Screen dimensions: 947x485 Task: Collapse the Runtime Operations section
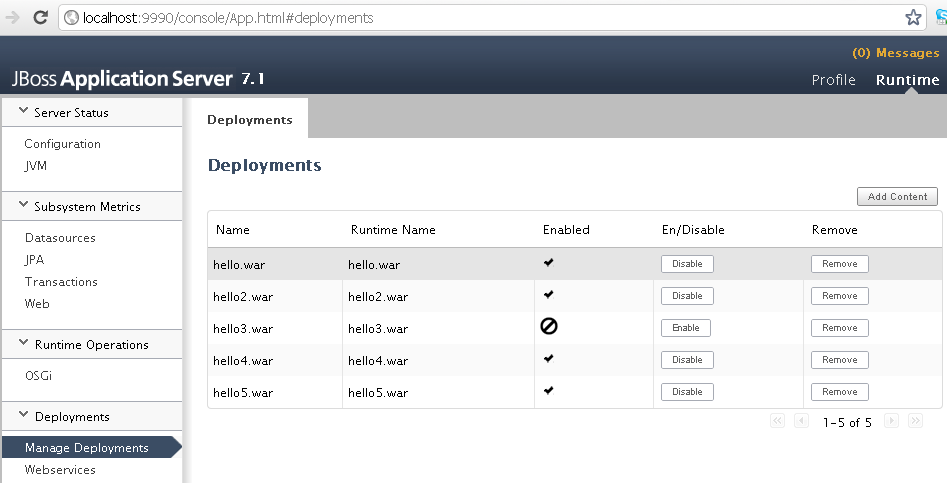click(x=24, y=344)
